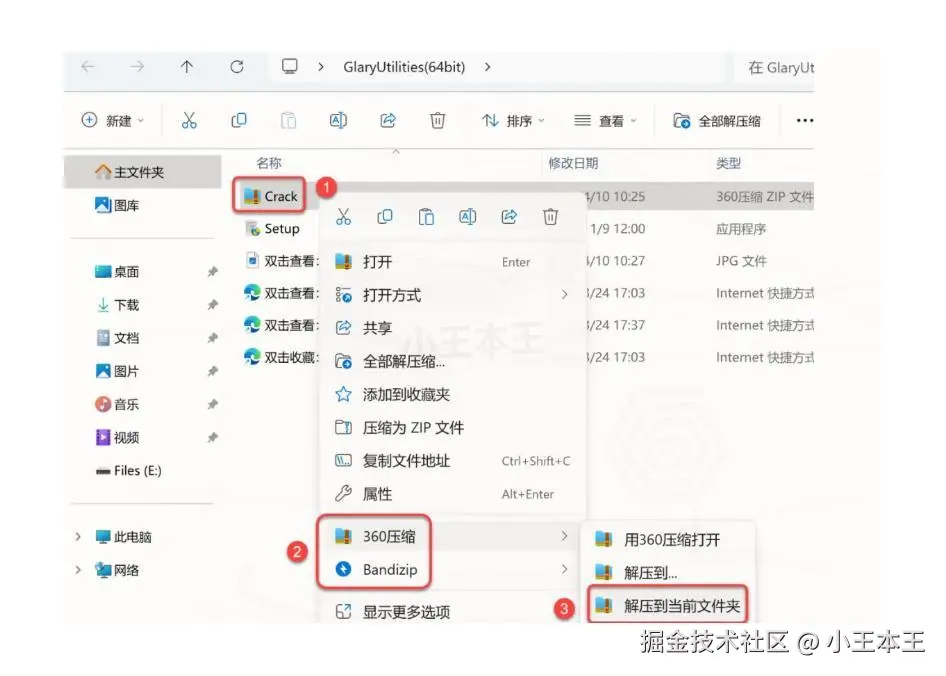
Task: Open 下载 in sidebar
Action: click(117, 305)
